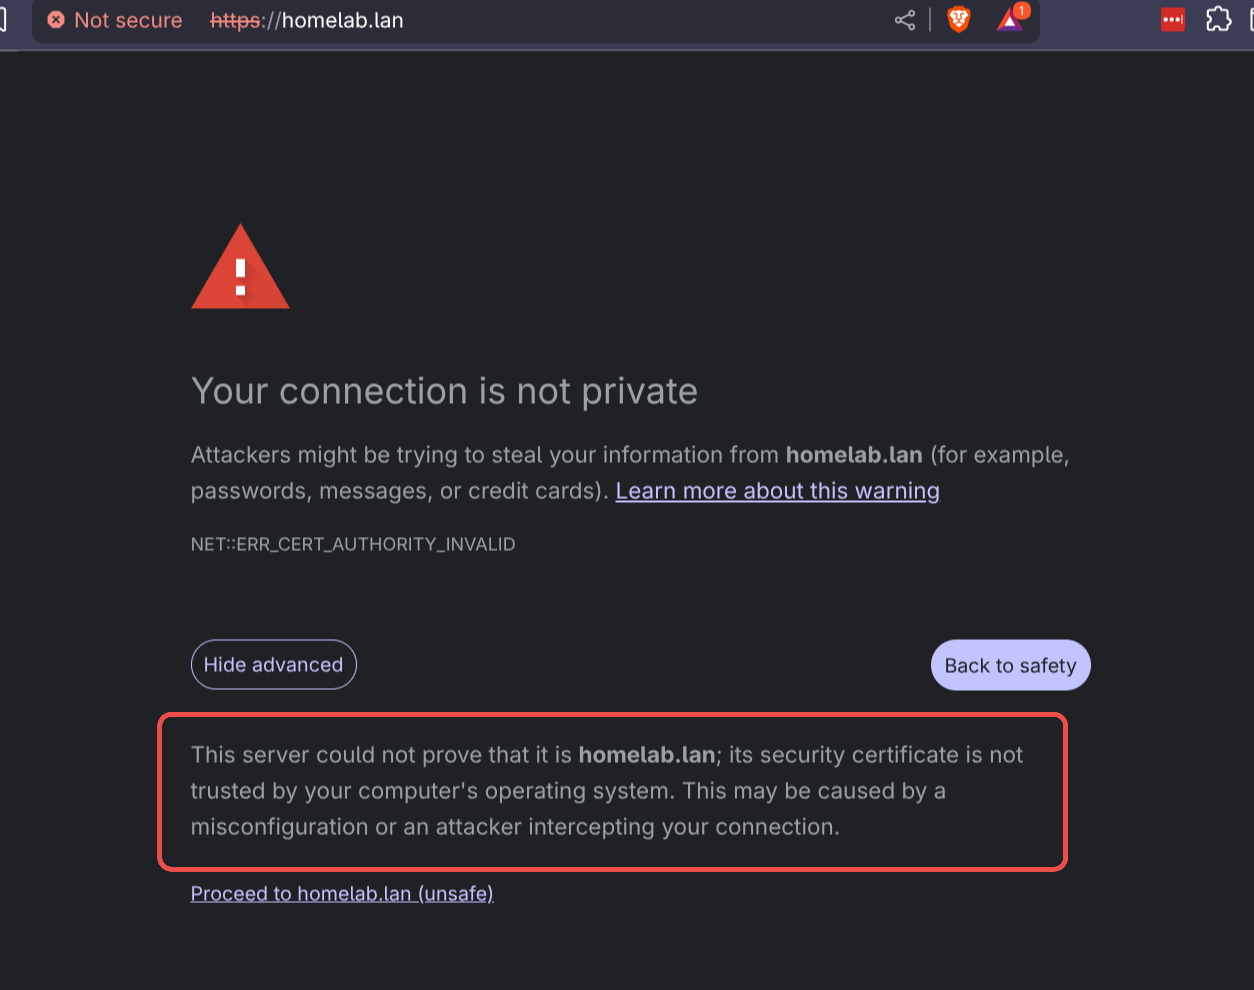Collapse the details with Hide advanced

pyautogui.click(x=273, y=664)
